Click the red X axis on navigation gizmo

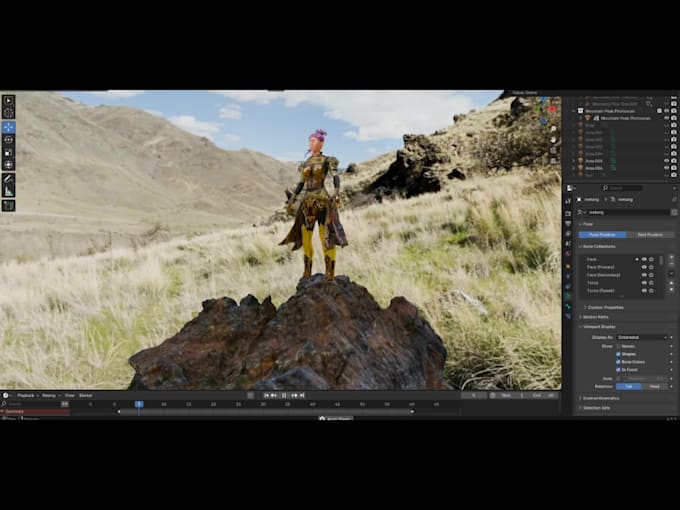pyautogui.click(x=552, y=109)
